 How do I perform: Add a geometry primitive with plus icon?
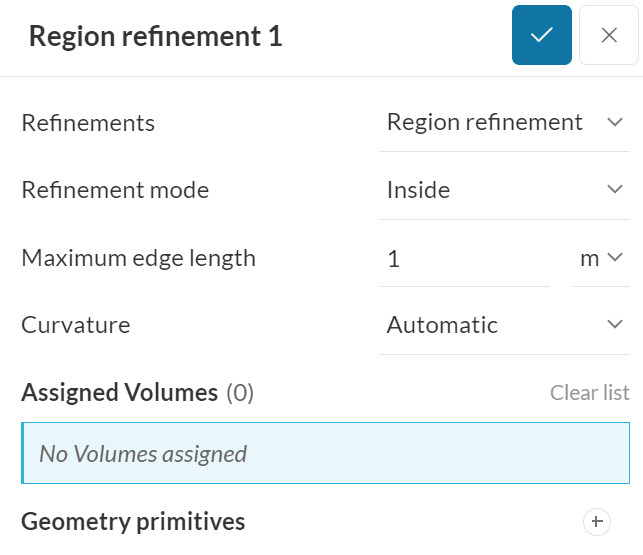(x=596, y=521)
